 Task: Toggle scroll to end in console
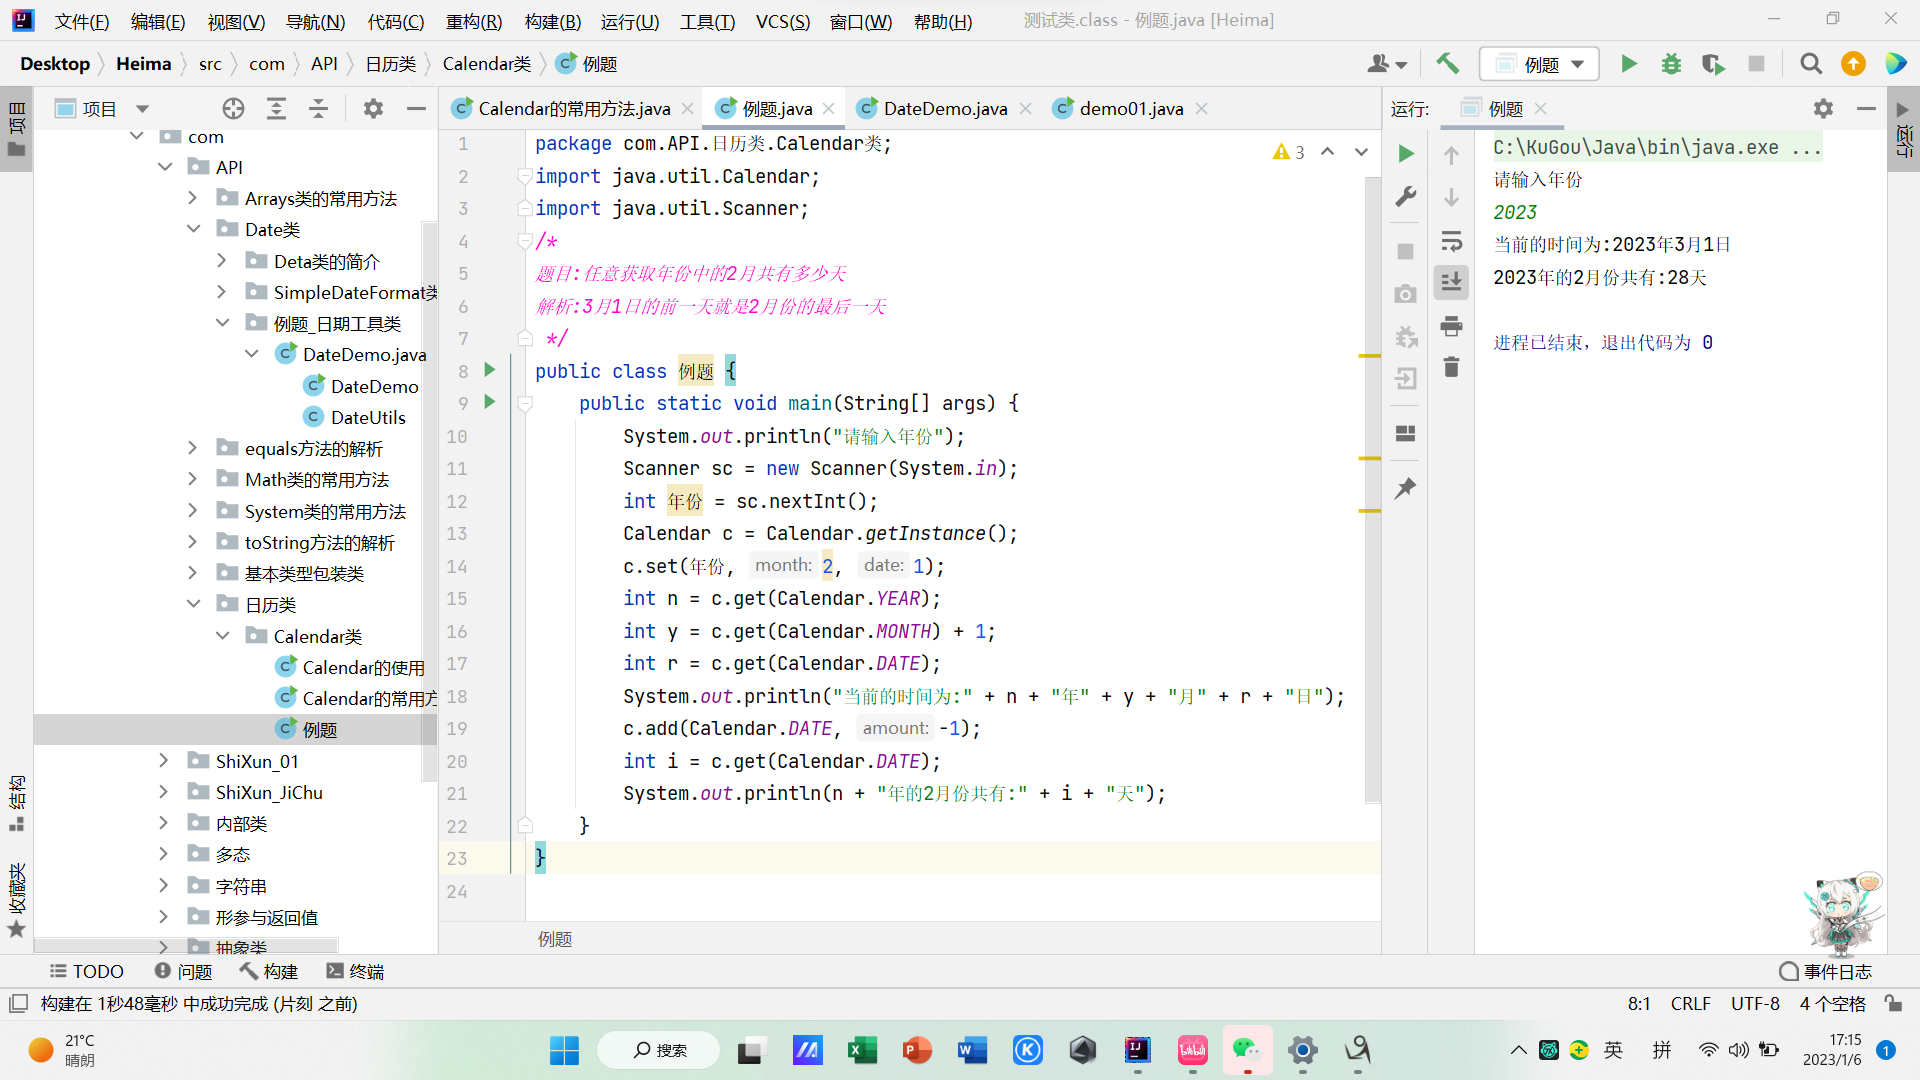coord(1451,282)
